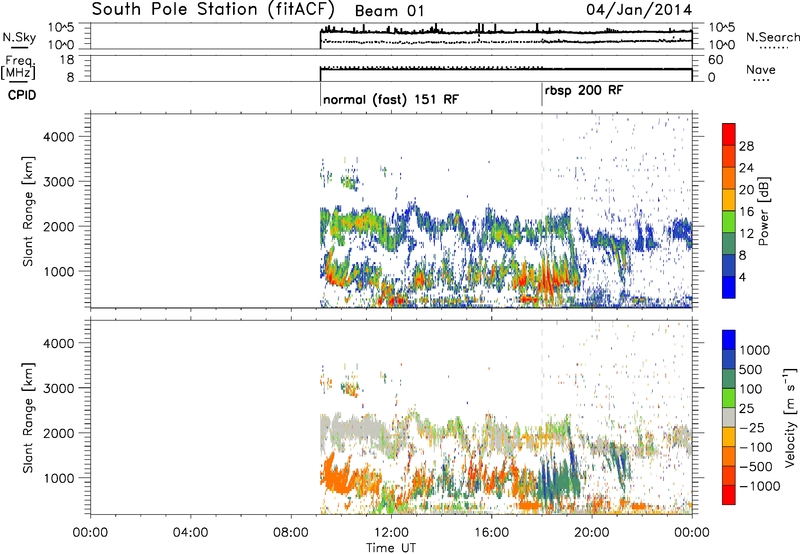Click the 'CPID' label
This screenshot has height=554, width=800.
pos(22,95)
